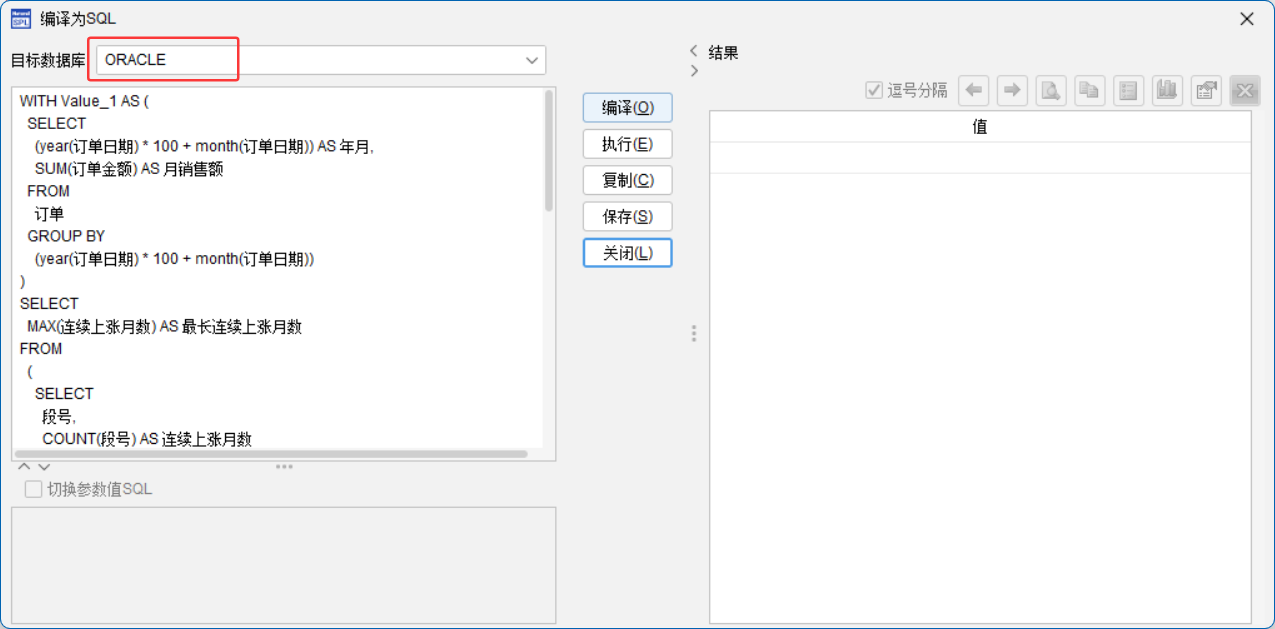Click the empty first row under 值 column
The width and height of the screenshot is (1275, 629).
click(980, 158)
